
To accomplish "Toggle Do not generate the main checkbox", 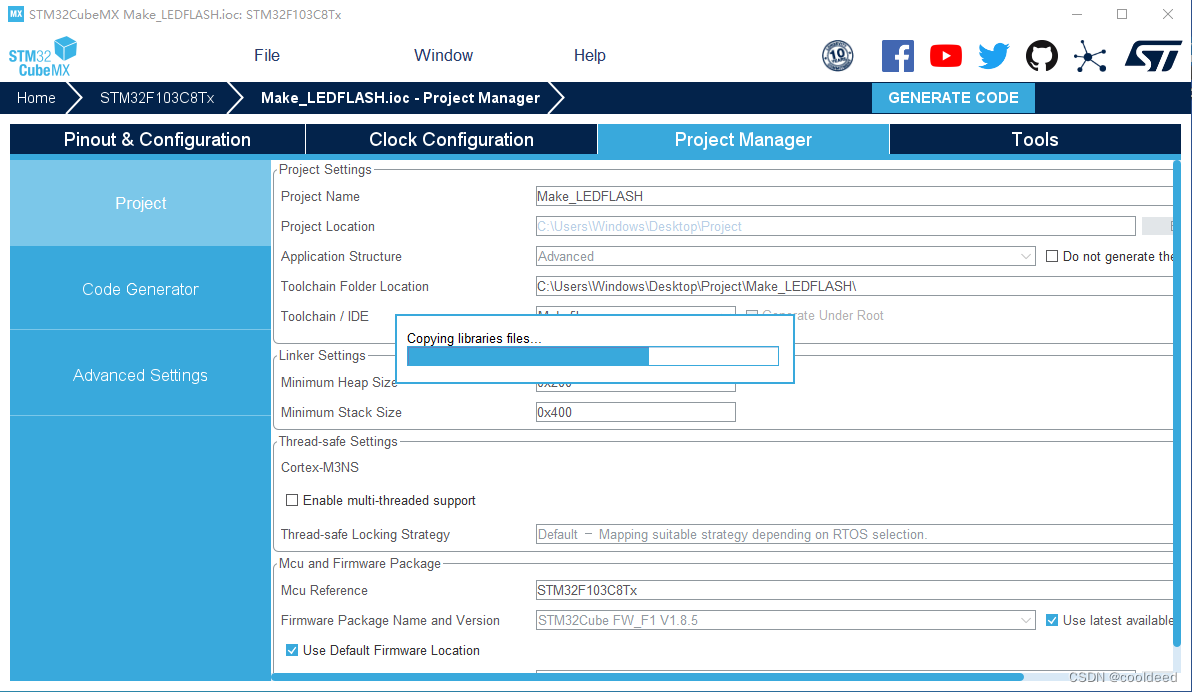I will 1052,256.
